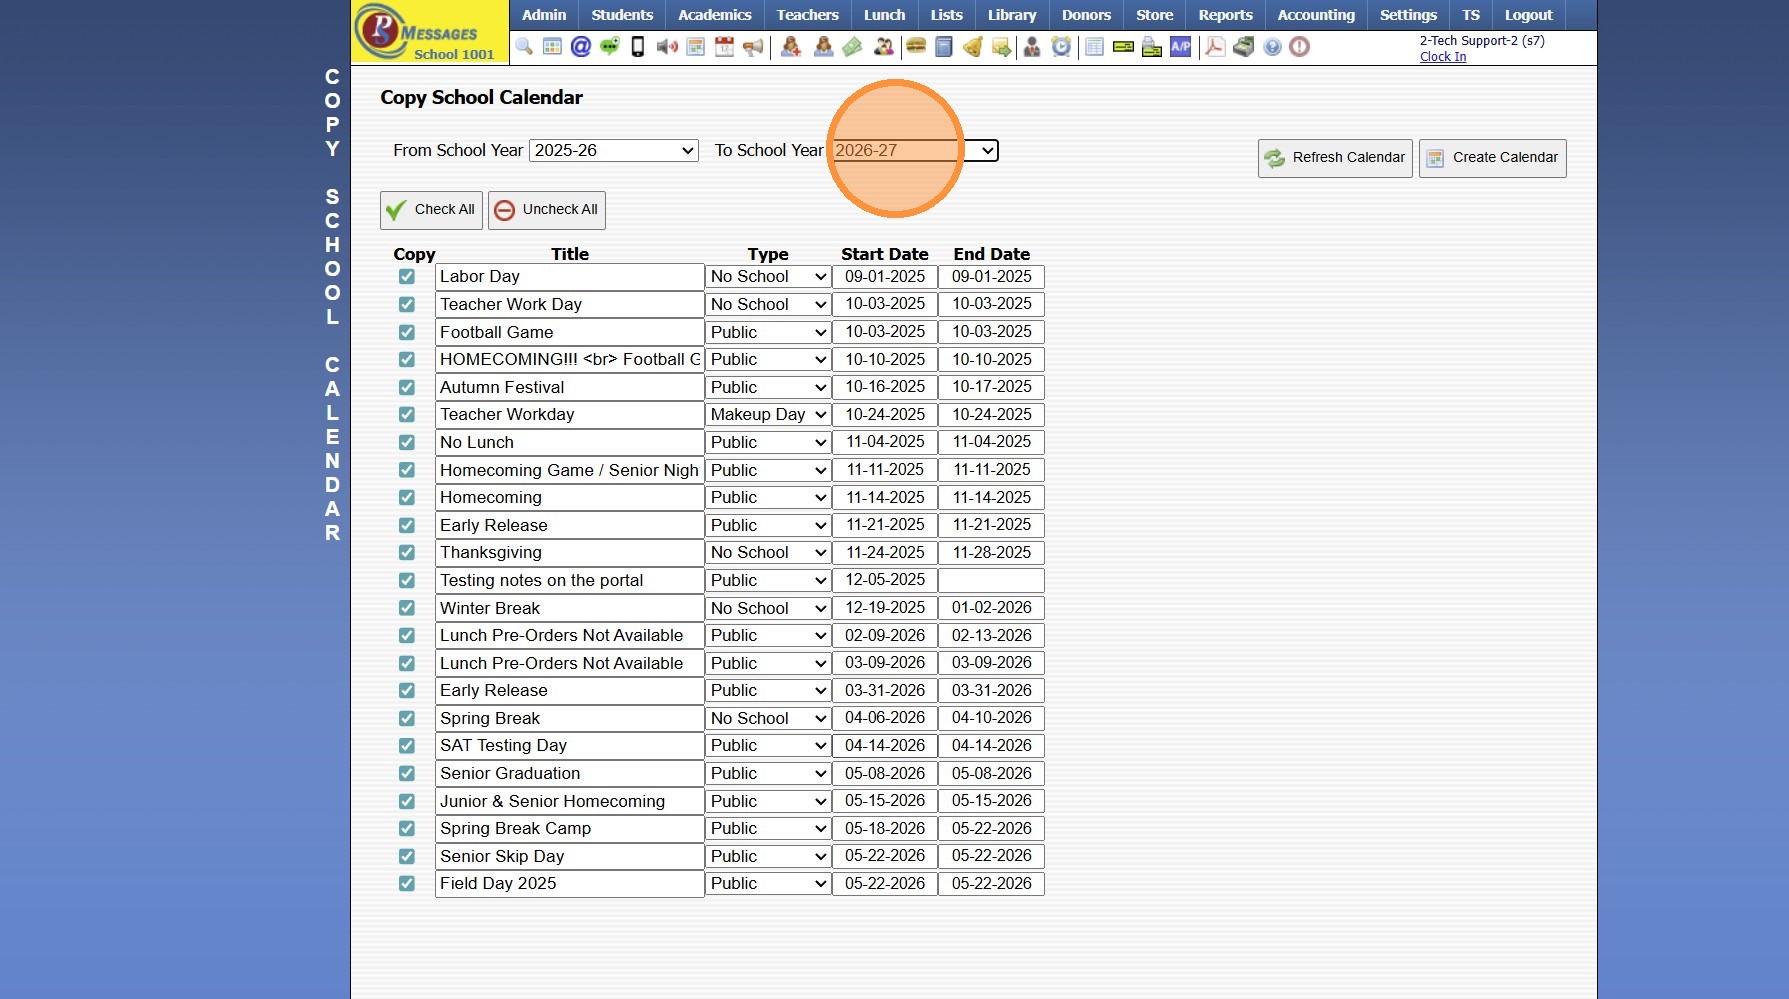This screenshot has height=999, width=1789.
Task: Click the Clock In link
Action: click(x=1443, y=57)
